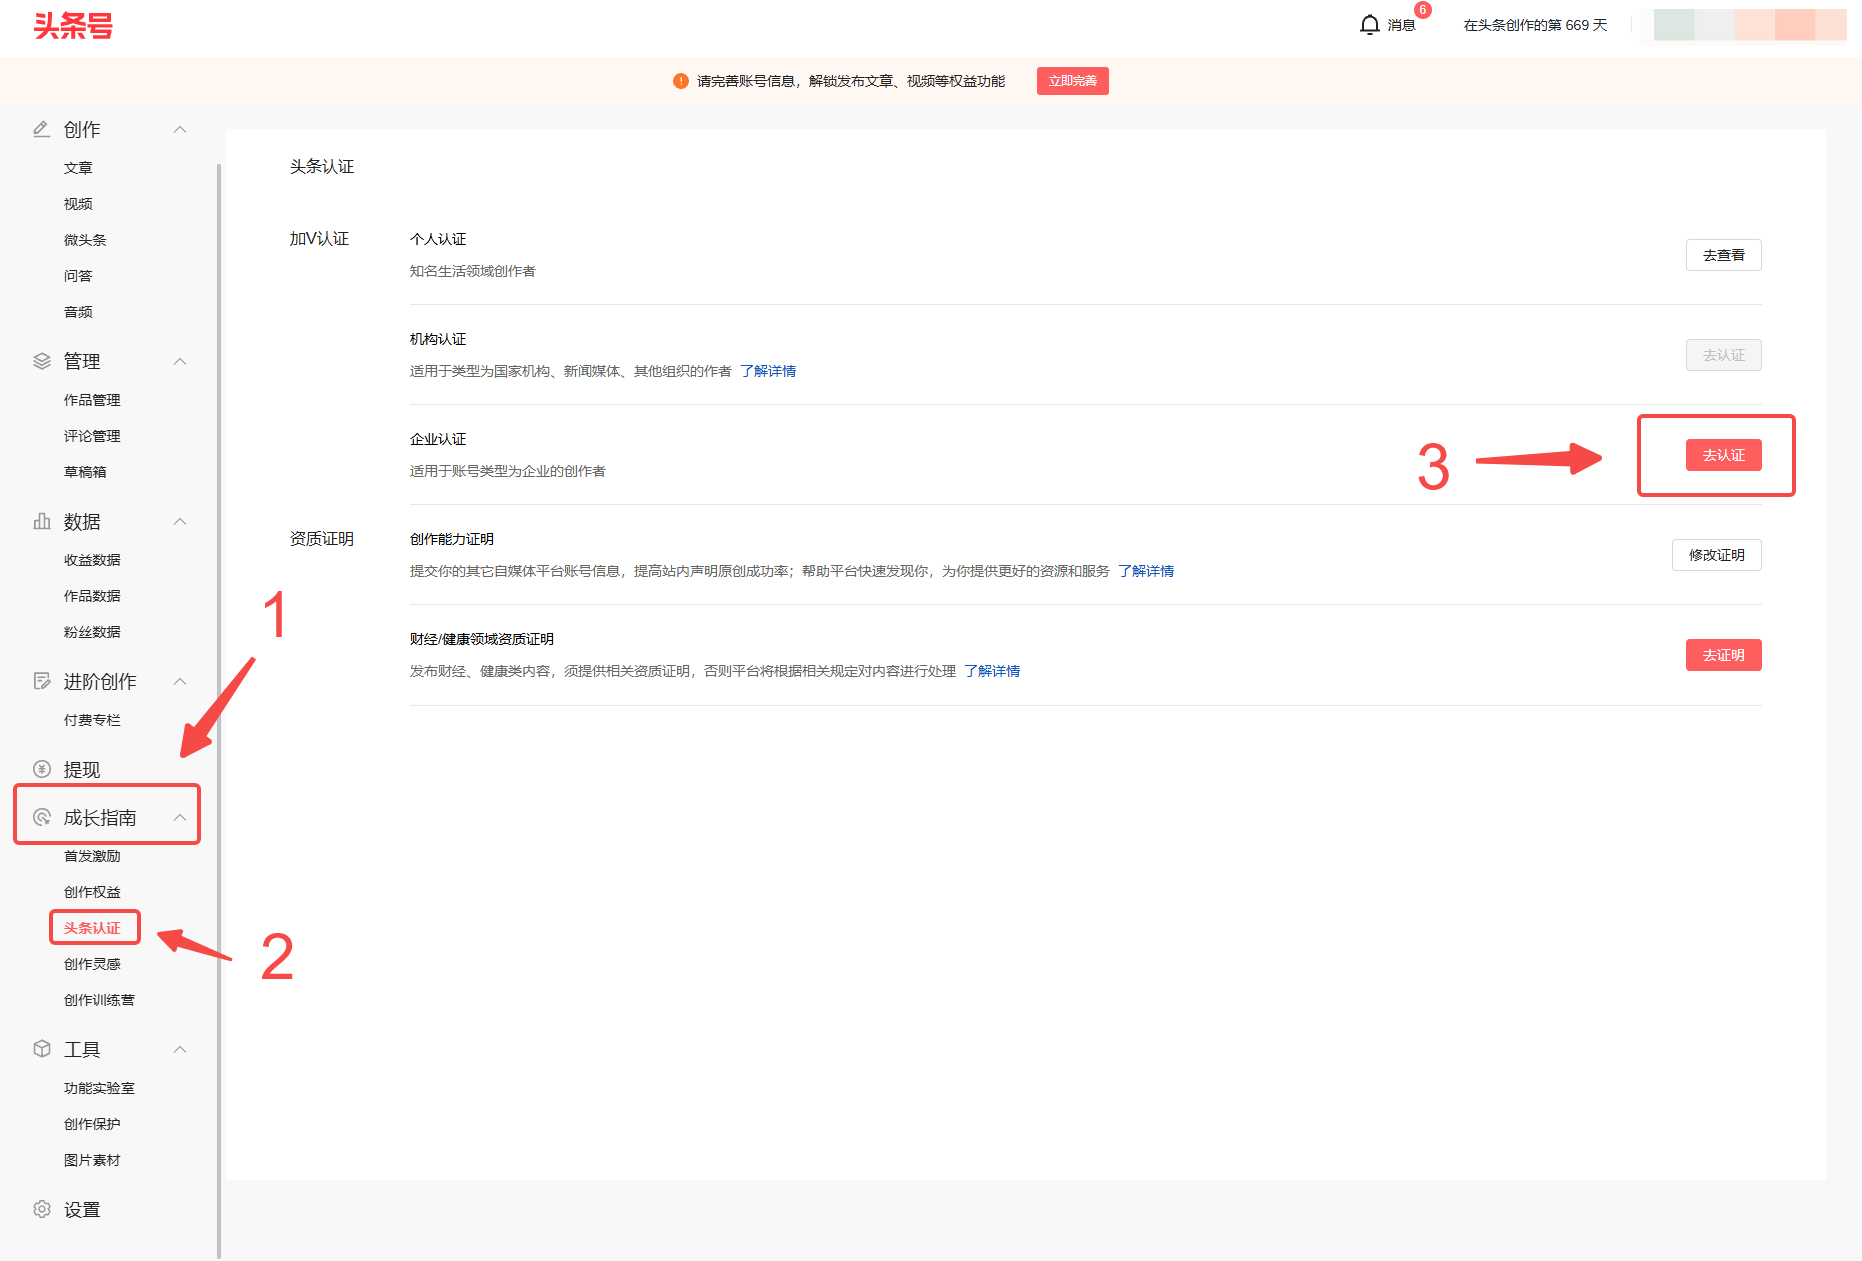Click the 头条号 logo
This screenshot has width=1862, height=1261.
pos(73,26)
